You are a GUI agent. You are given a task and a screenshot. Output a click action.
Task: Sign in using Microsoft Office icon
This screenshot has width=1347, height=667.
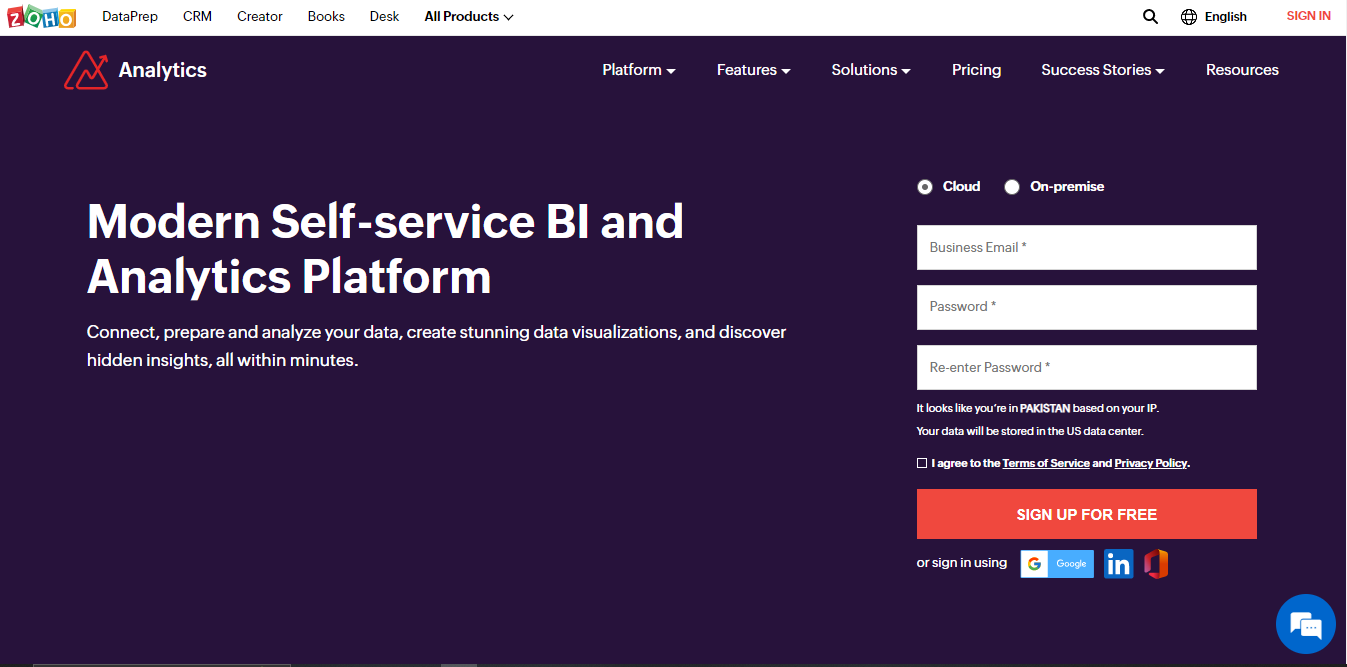tap(1156, 564)
